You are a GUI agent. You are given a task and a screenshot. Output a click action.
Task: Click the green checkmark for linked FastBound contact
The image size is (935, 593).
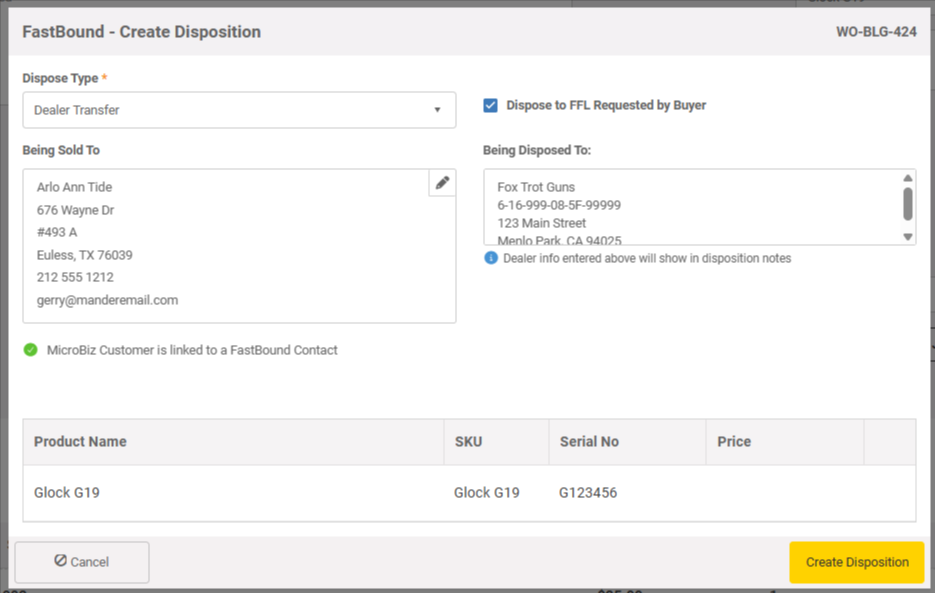point(30,350)
